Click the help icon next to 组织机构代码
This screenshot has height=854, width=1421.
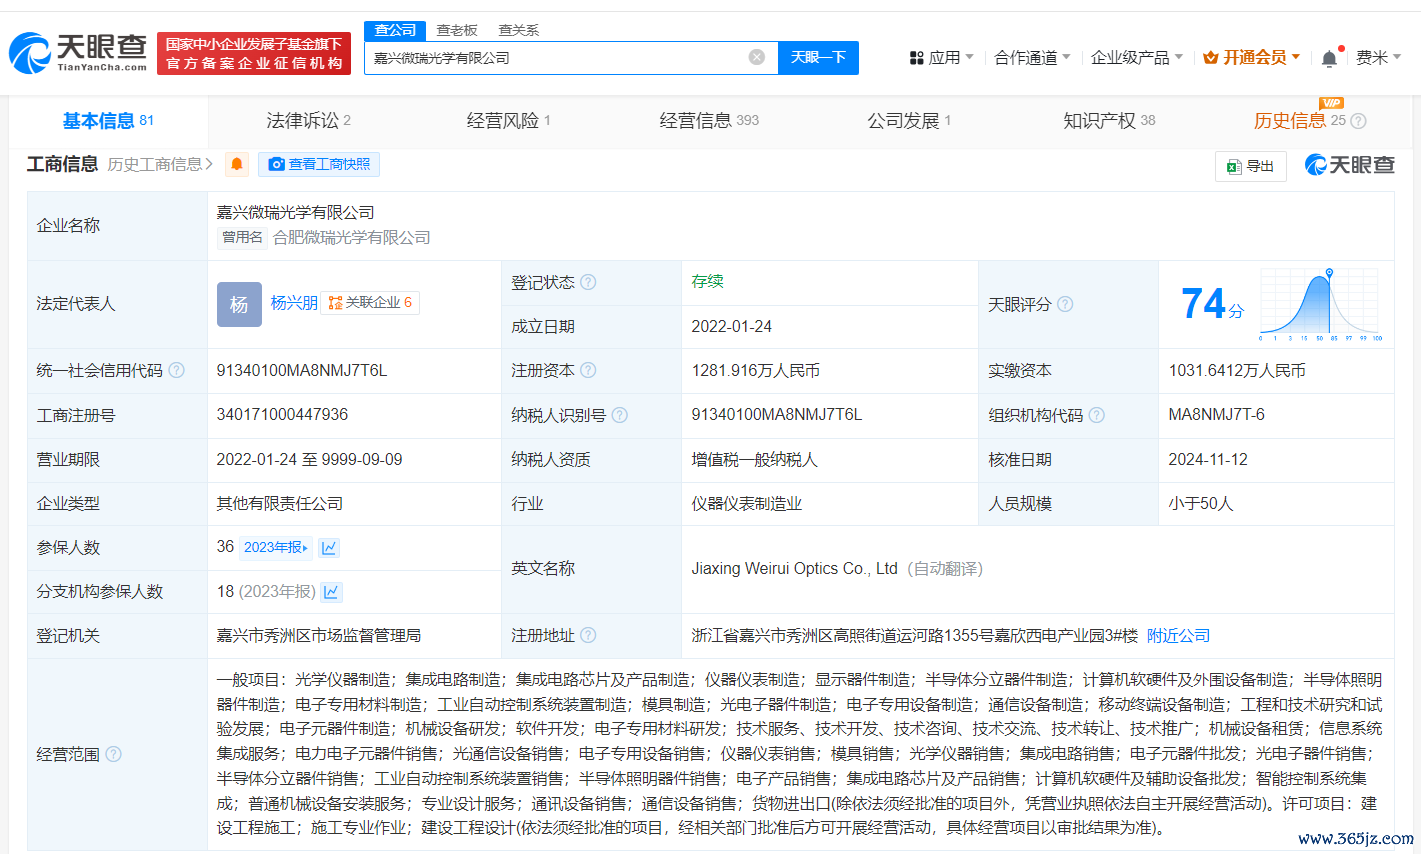coord(1097,415)
